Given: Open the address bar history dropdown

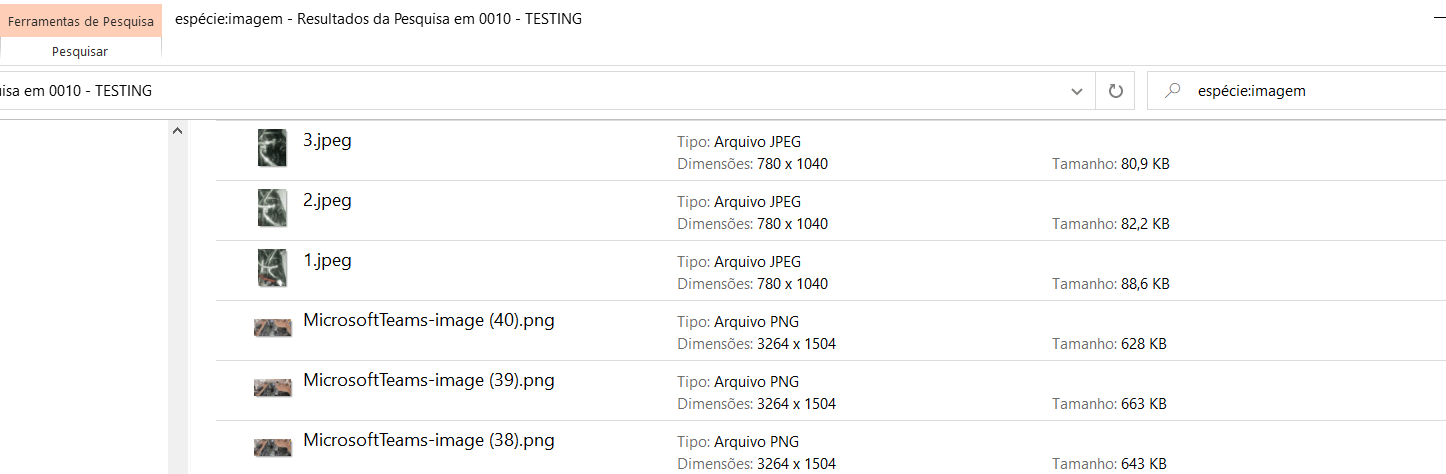Looking at the screenshot, I should [1077, 91].
